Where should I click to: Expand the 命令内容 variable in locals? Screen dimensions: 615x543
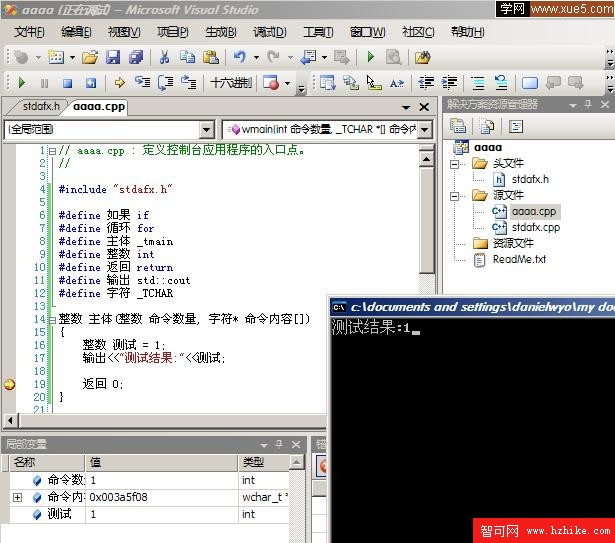17,497
